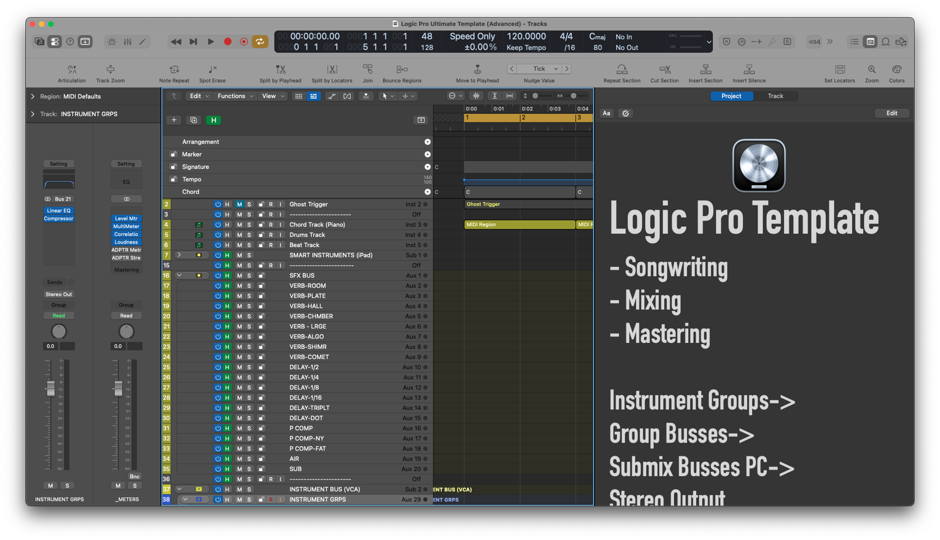Click the Edit button in notes panel
This screenshot has width=940, height=540.
point(891,113)
